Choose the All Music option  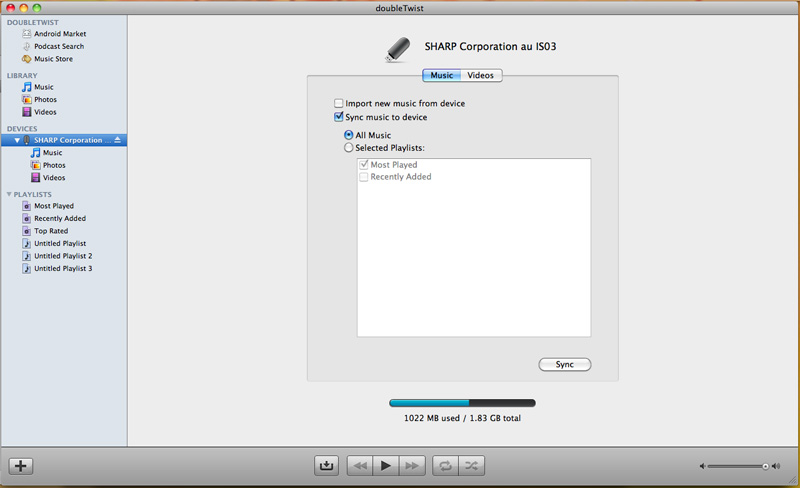[x=348, y=135]
